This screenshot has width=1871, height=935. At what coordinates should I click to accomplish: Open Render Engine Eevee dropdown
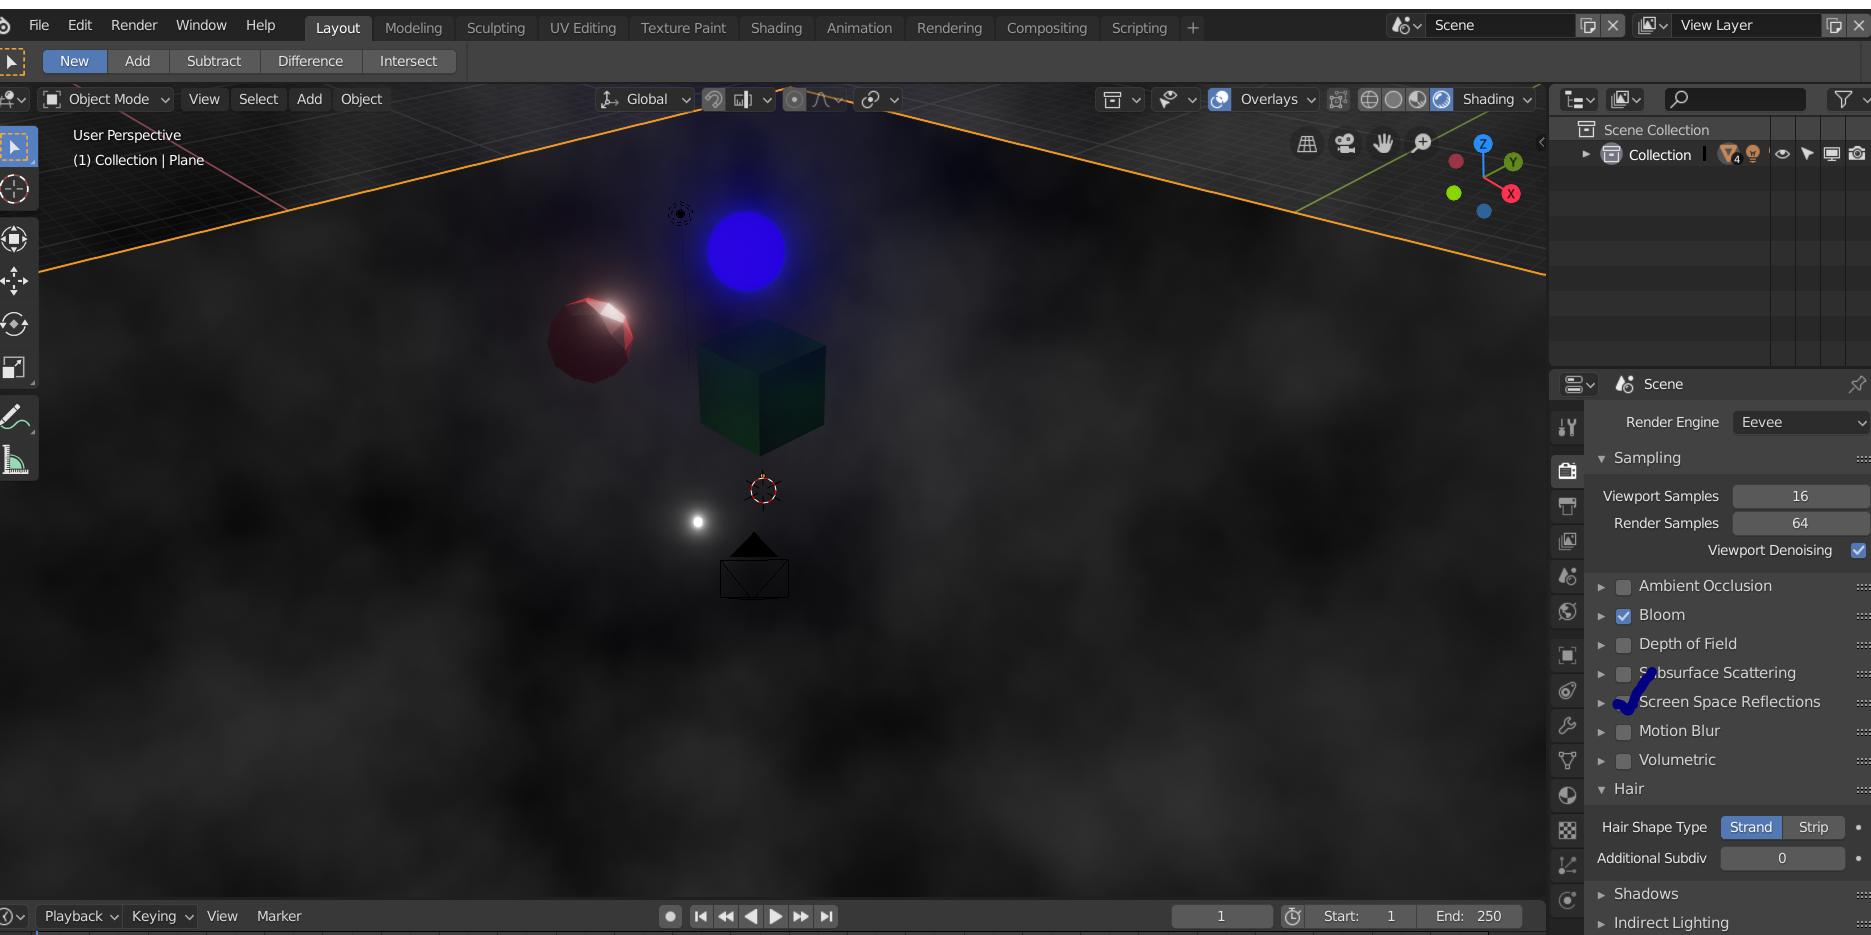pyautogui.click(x=1801, y=422)
